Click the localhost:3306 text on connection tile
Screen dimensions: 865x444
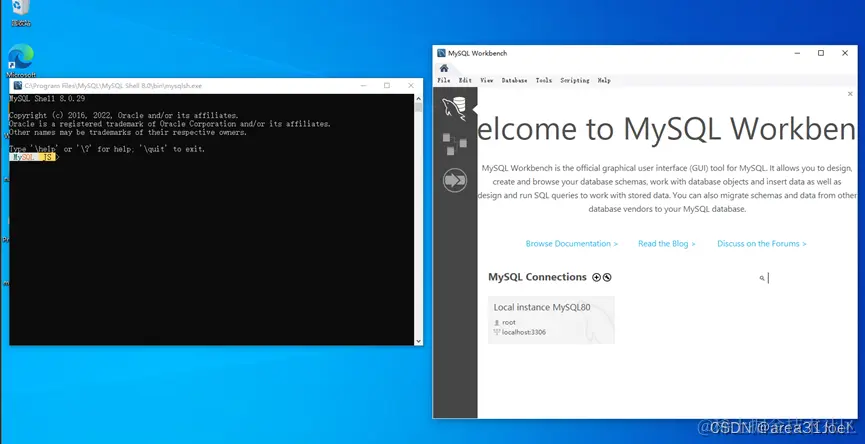pyautogui.click(x=524, y=332)
